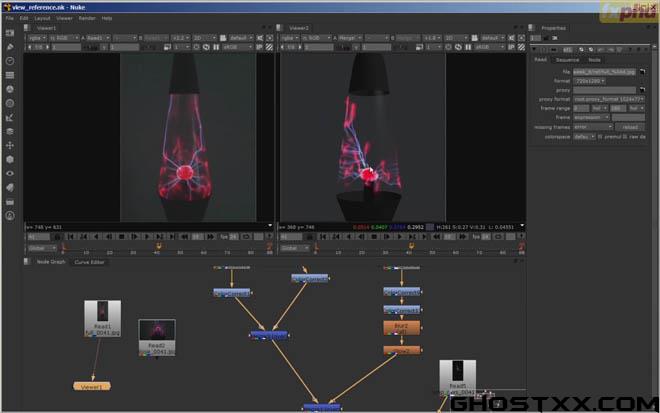Open the format 720x1280 dropdown
660x413 pixels.
point(589,81)
